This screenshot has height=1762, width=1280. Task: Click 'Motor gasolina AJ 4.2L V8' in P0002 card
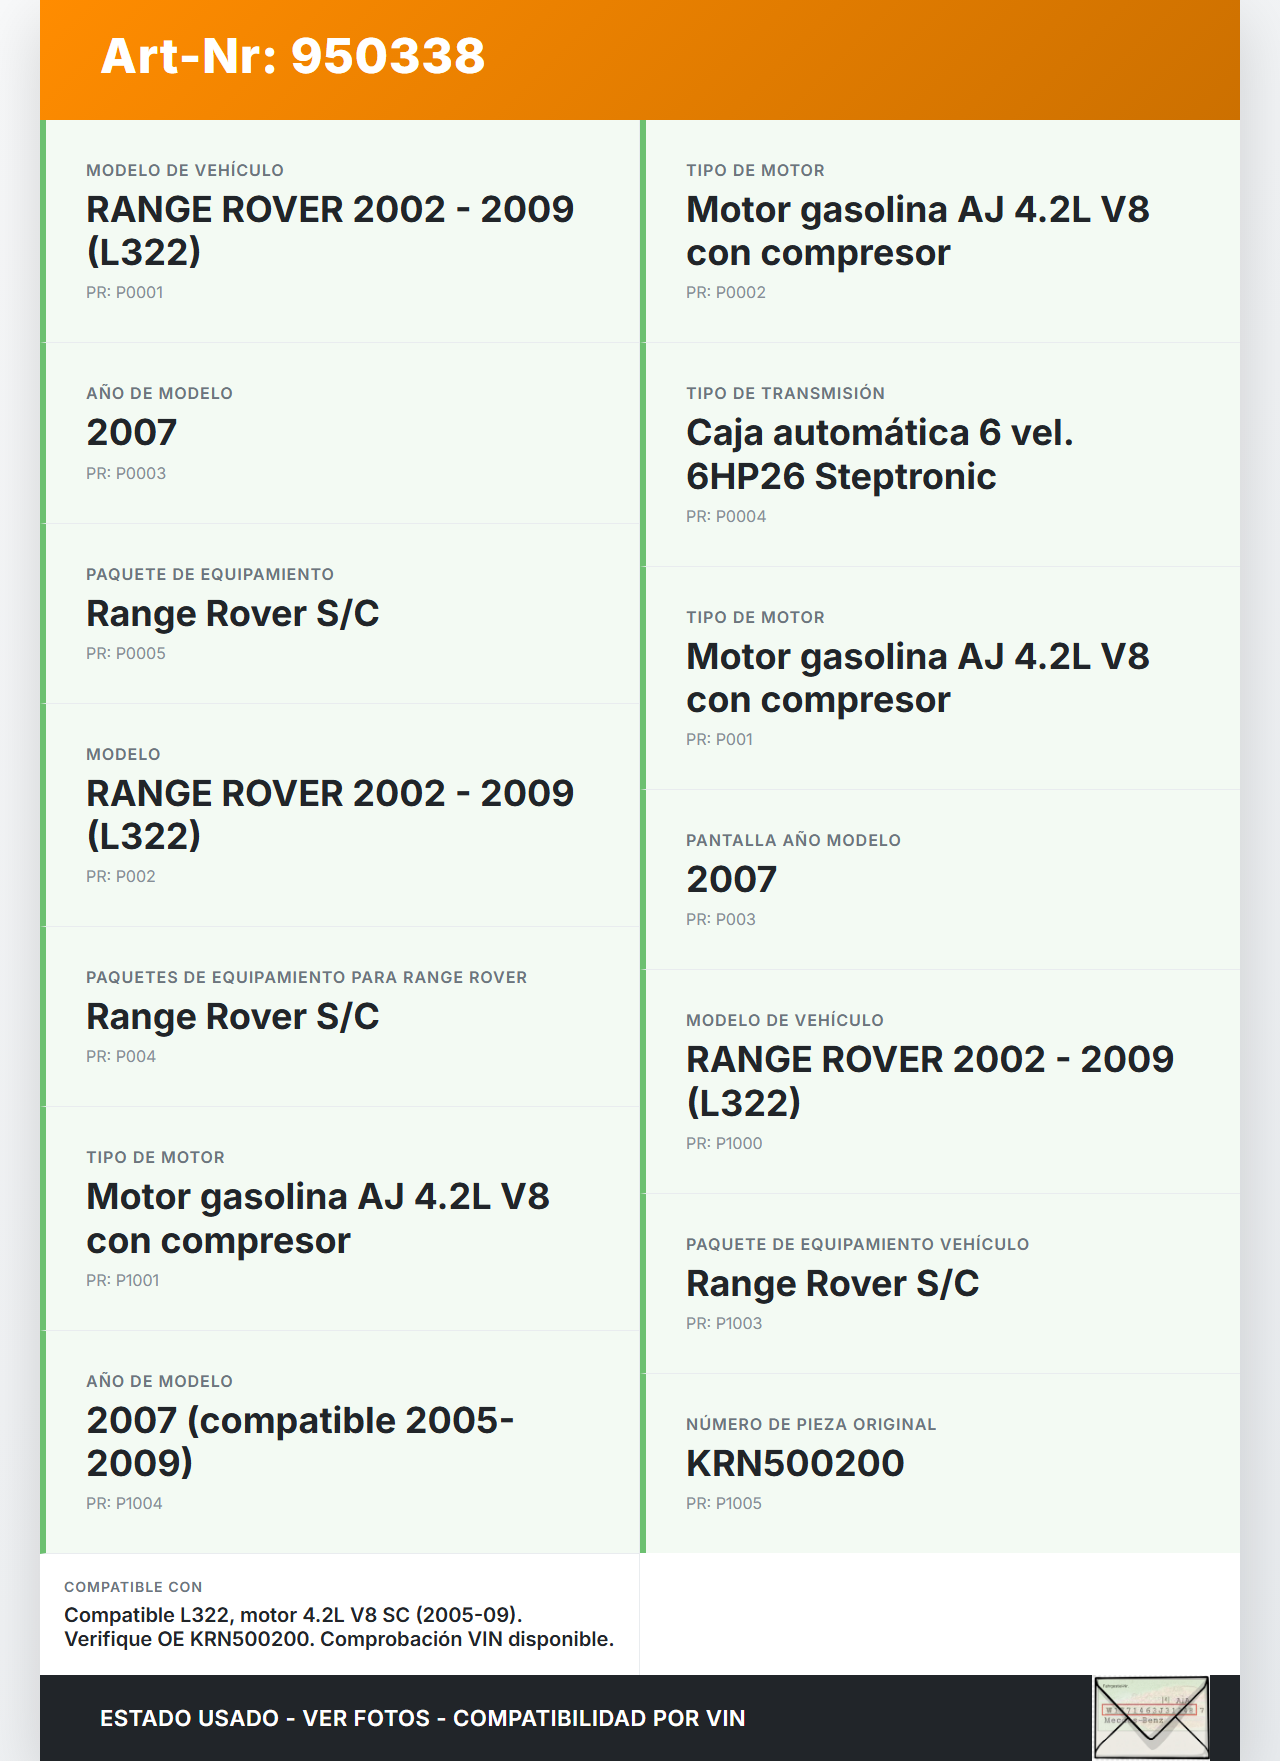(x=918, y=209)
